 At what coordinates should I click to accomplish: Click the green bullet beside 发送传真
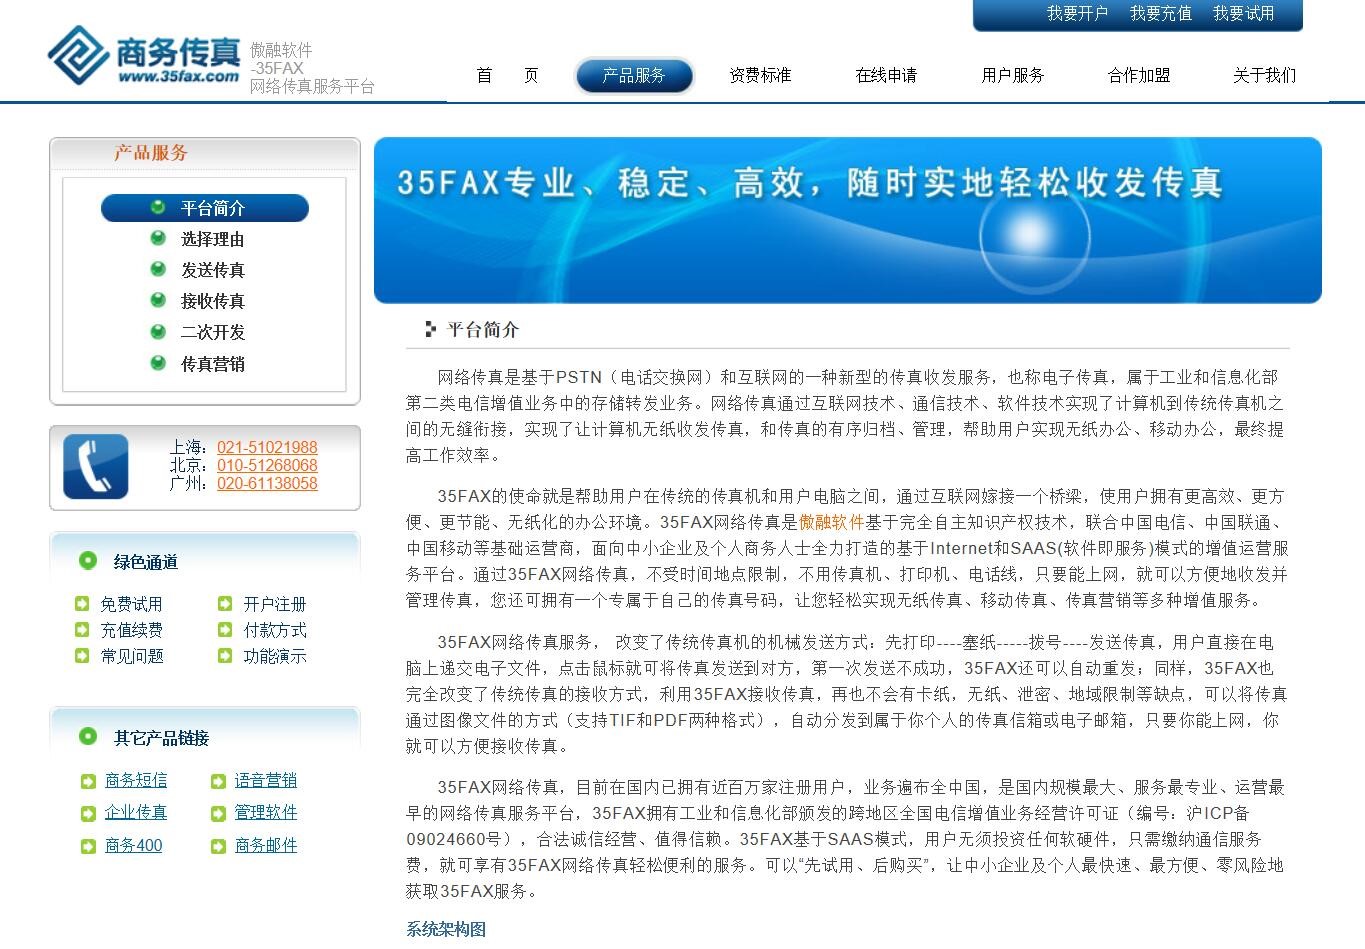[158, 270]
